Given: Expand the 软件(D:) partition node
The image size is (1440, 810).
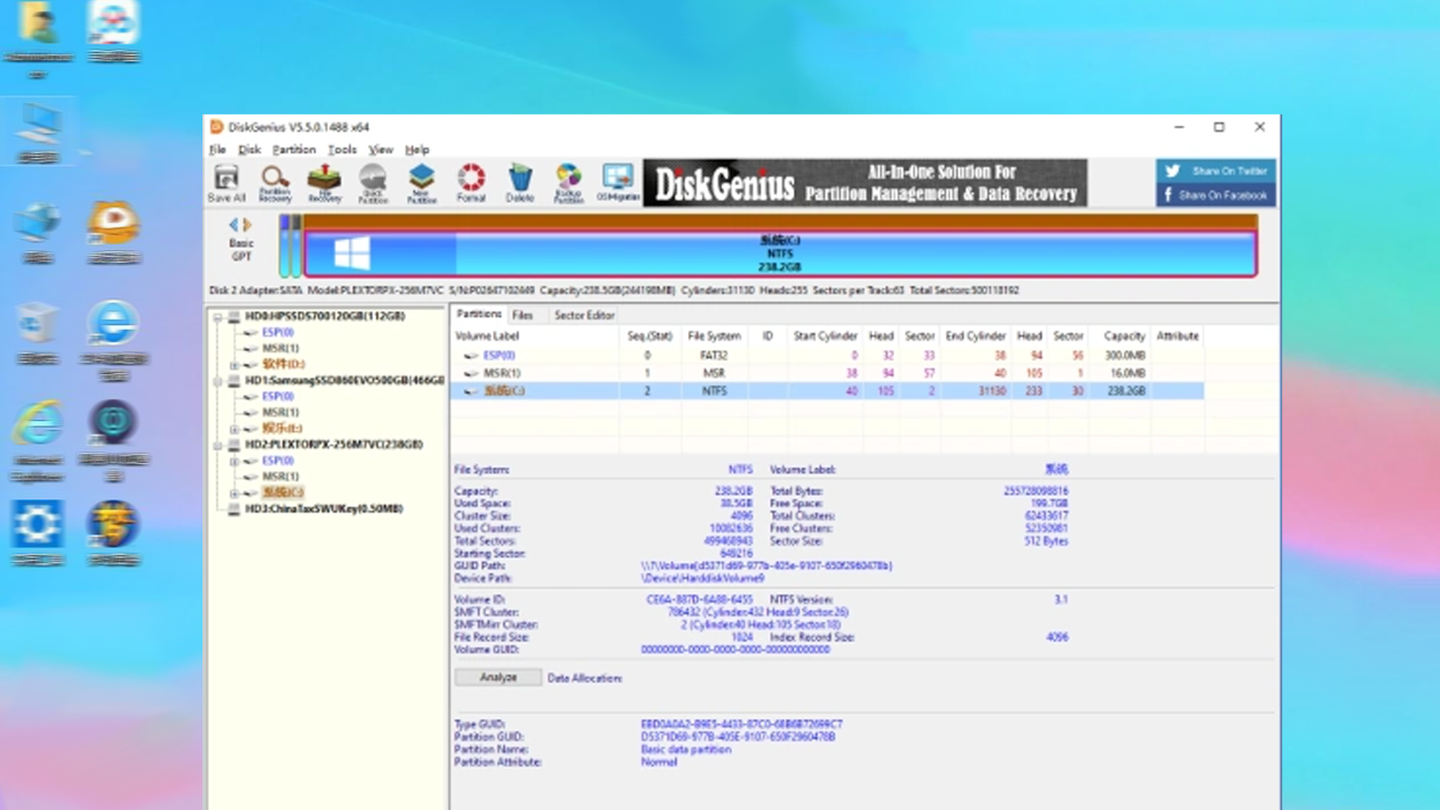Looking at the screenshot, I should pos(234,365).
